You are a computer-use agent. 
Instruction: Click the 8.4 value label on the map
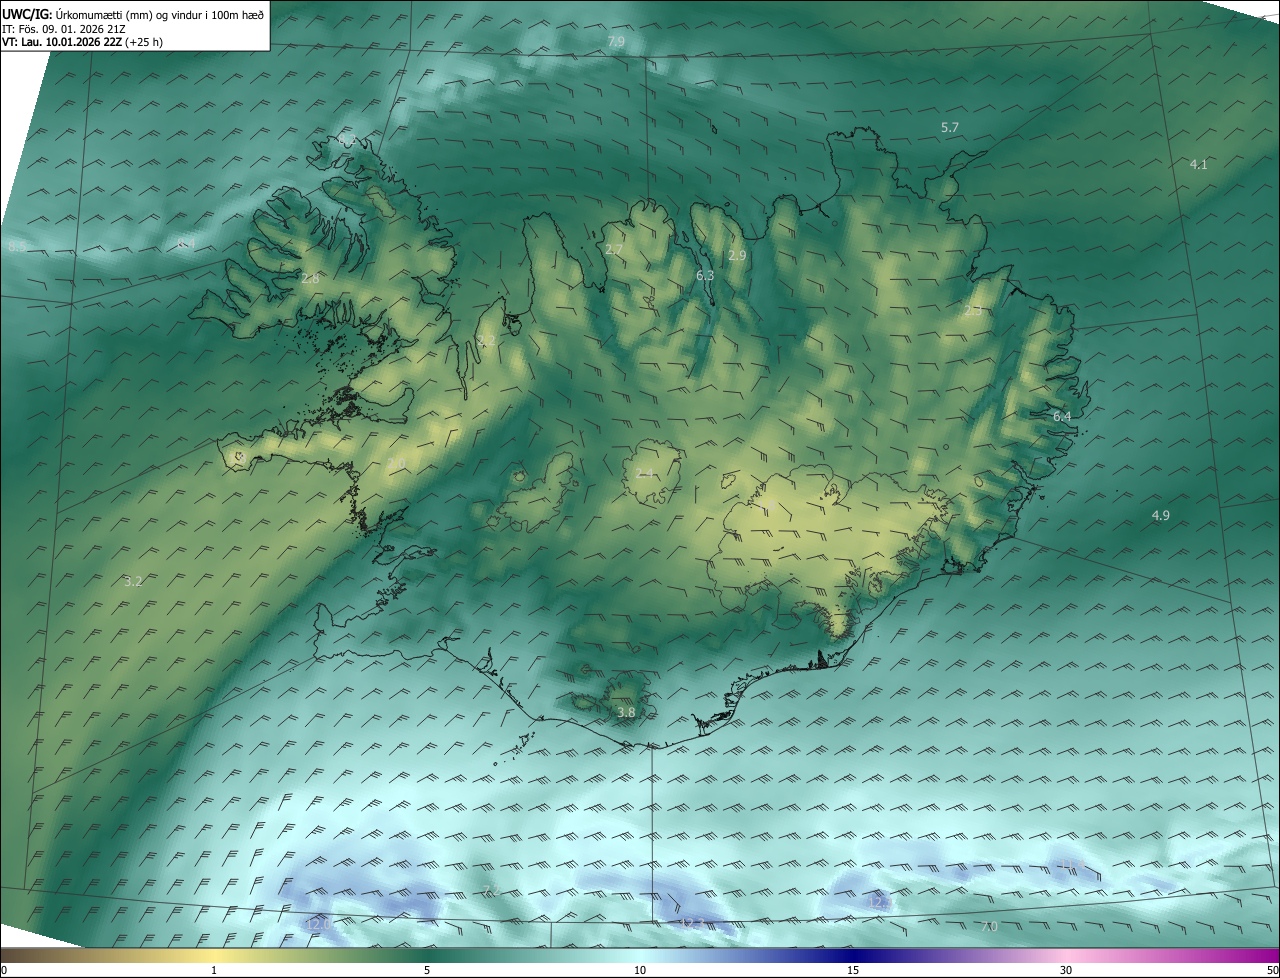tap(185, 243)
